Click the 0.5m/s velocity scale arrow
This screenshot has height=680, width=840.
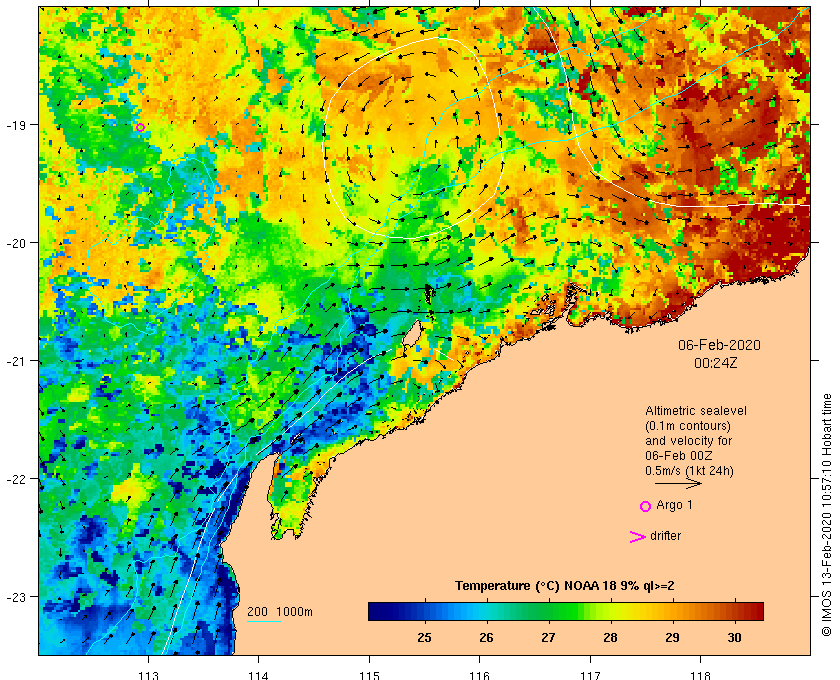click(x=678, y=484)
